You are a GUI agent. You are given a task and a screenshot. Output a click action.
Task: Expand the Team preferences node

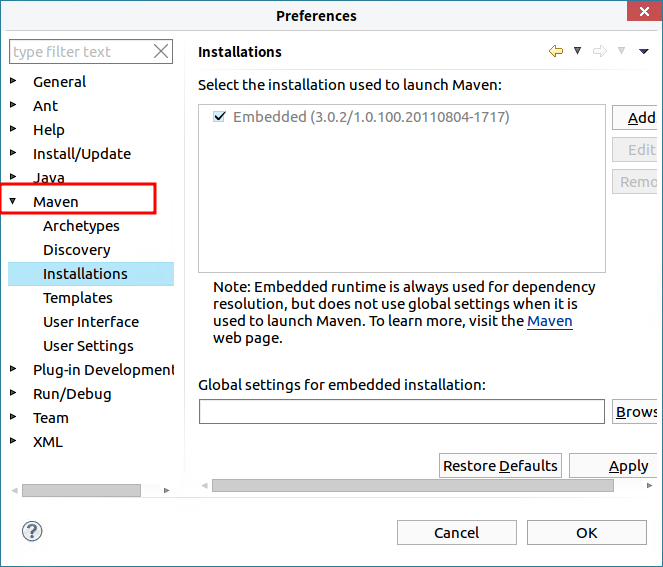[x=13, y=417]
